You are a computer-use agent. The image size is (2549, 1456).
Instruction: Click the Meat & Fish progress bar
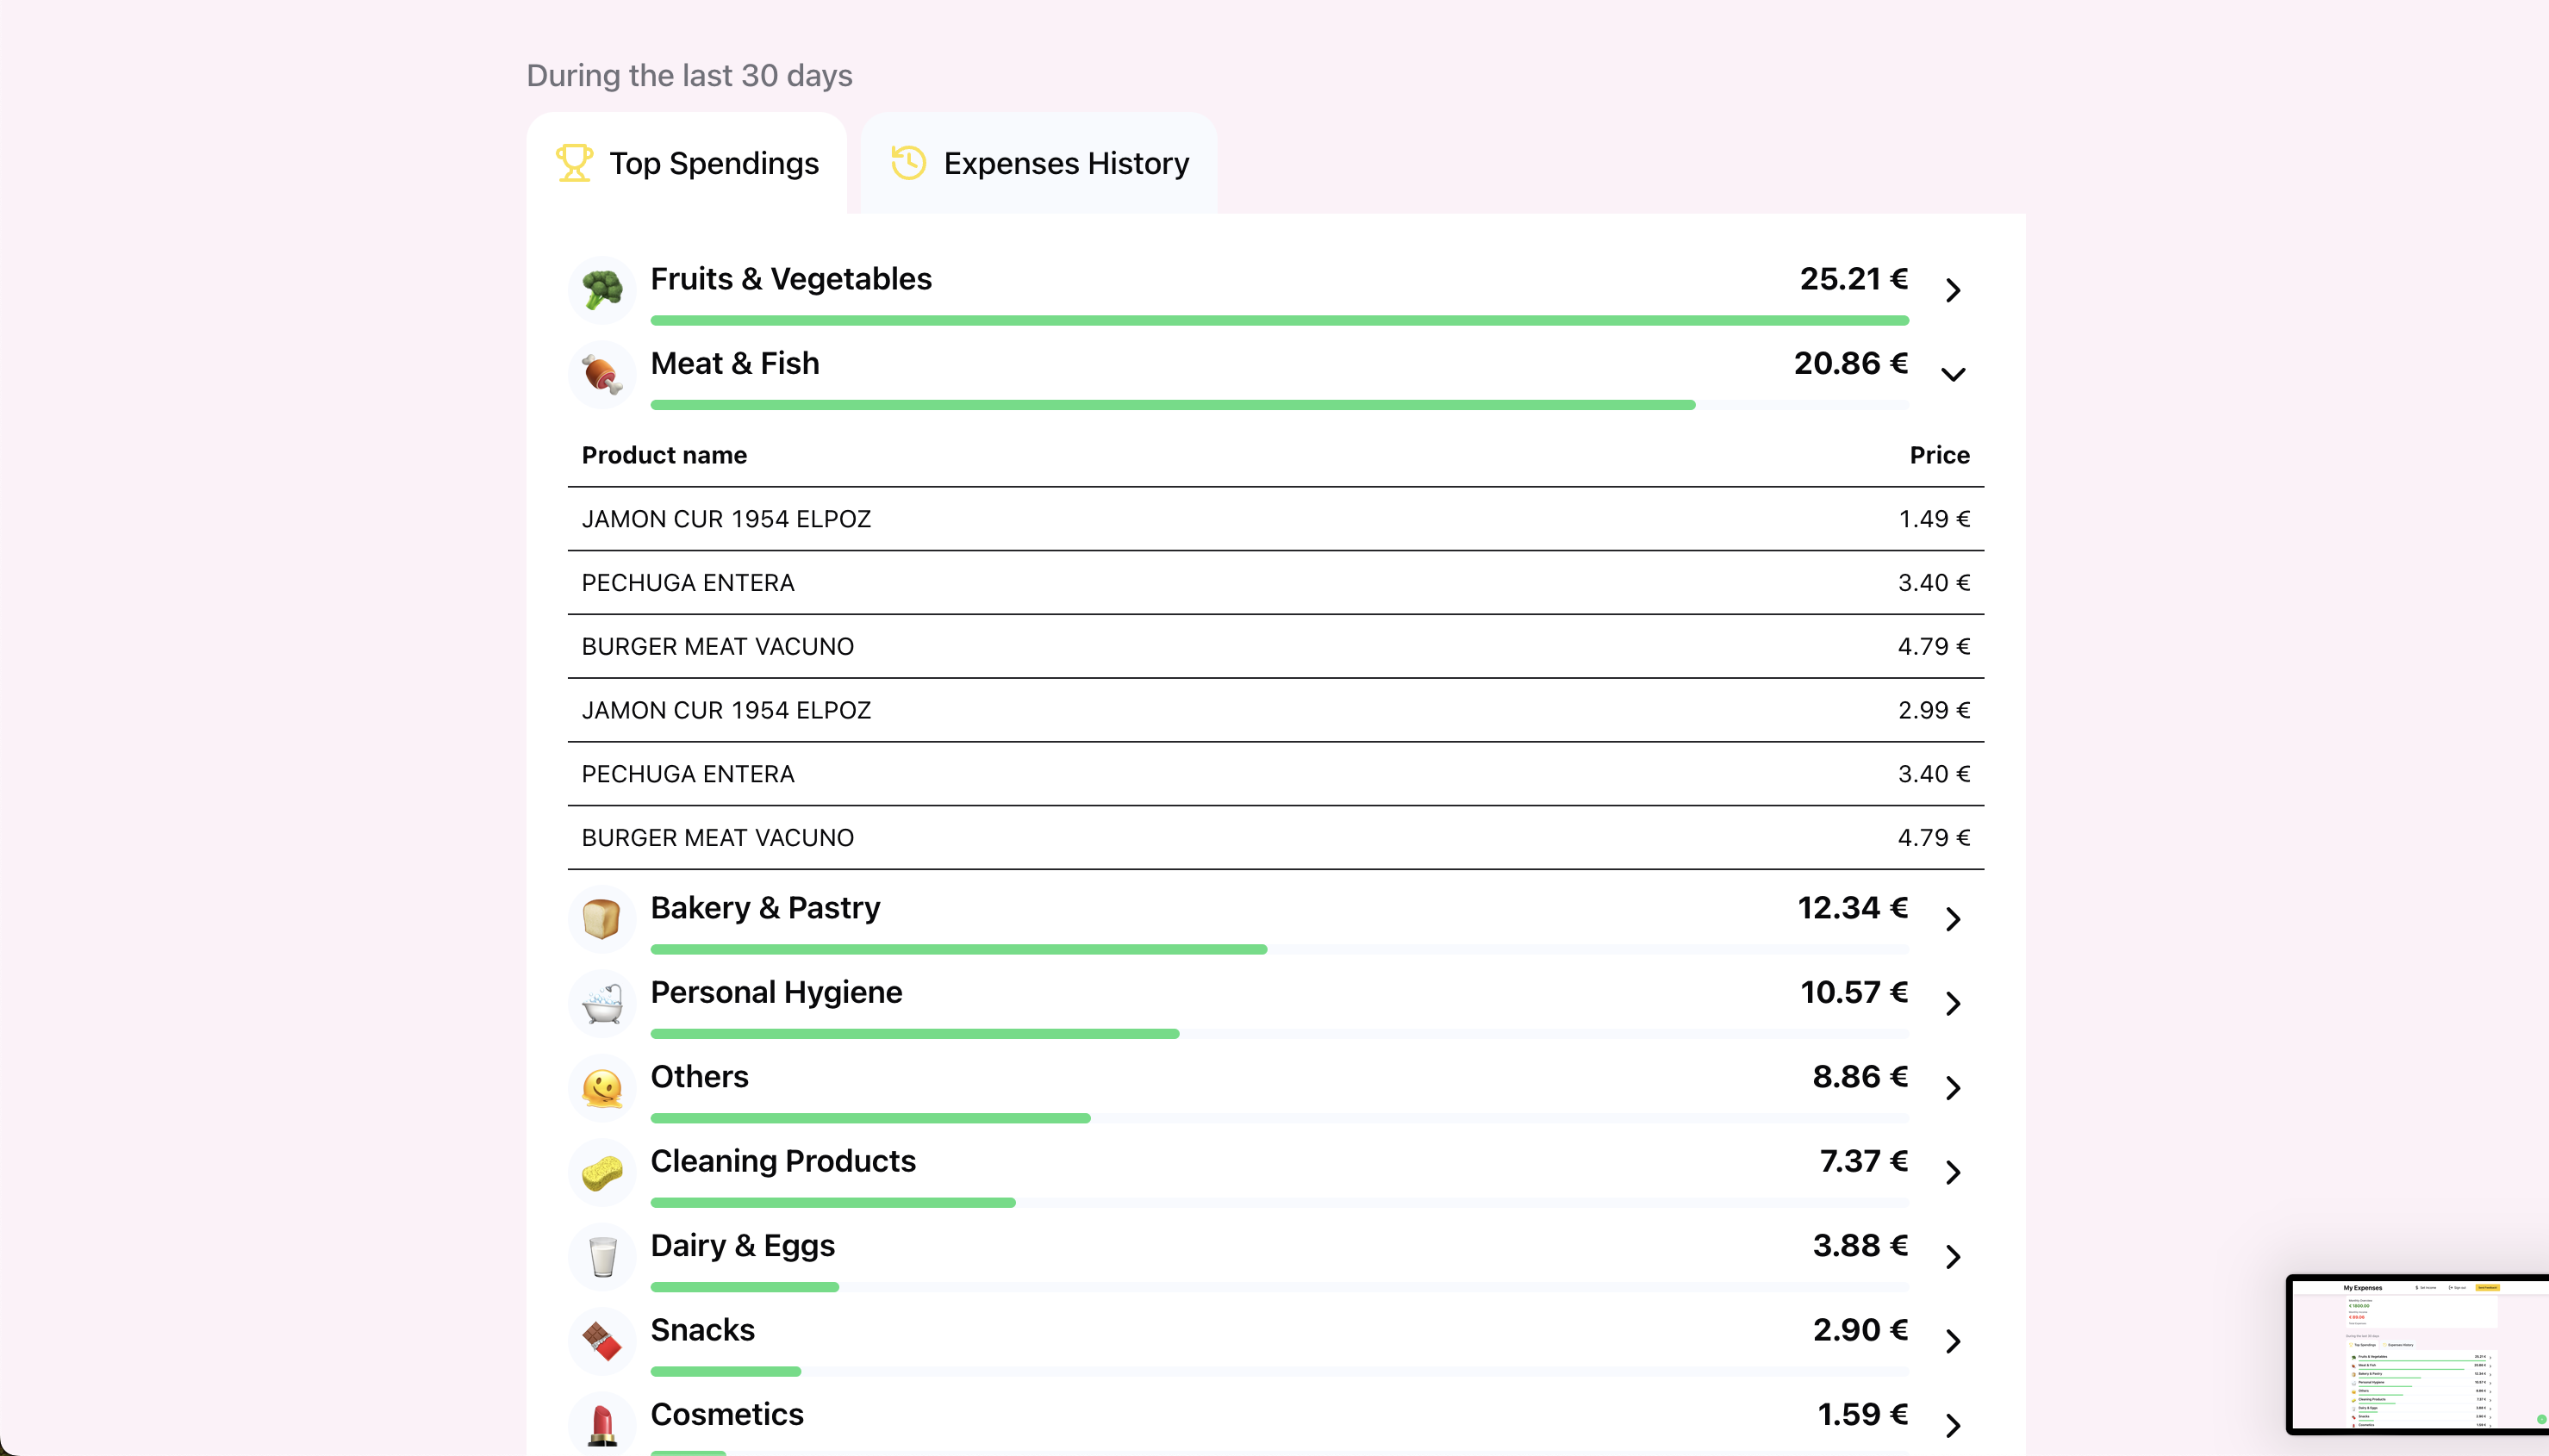[1279, 405]
